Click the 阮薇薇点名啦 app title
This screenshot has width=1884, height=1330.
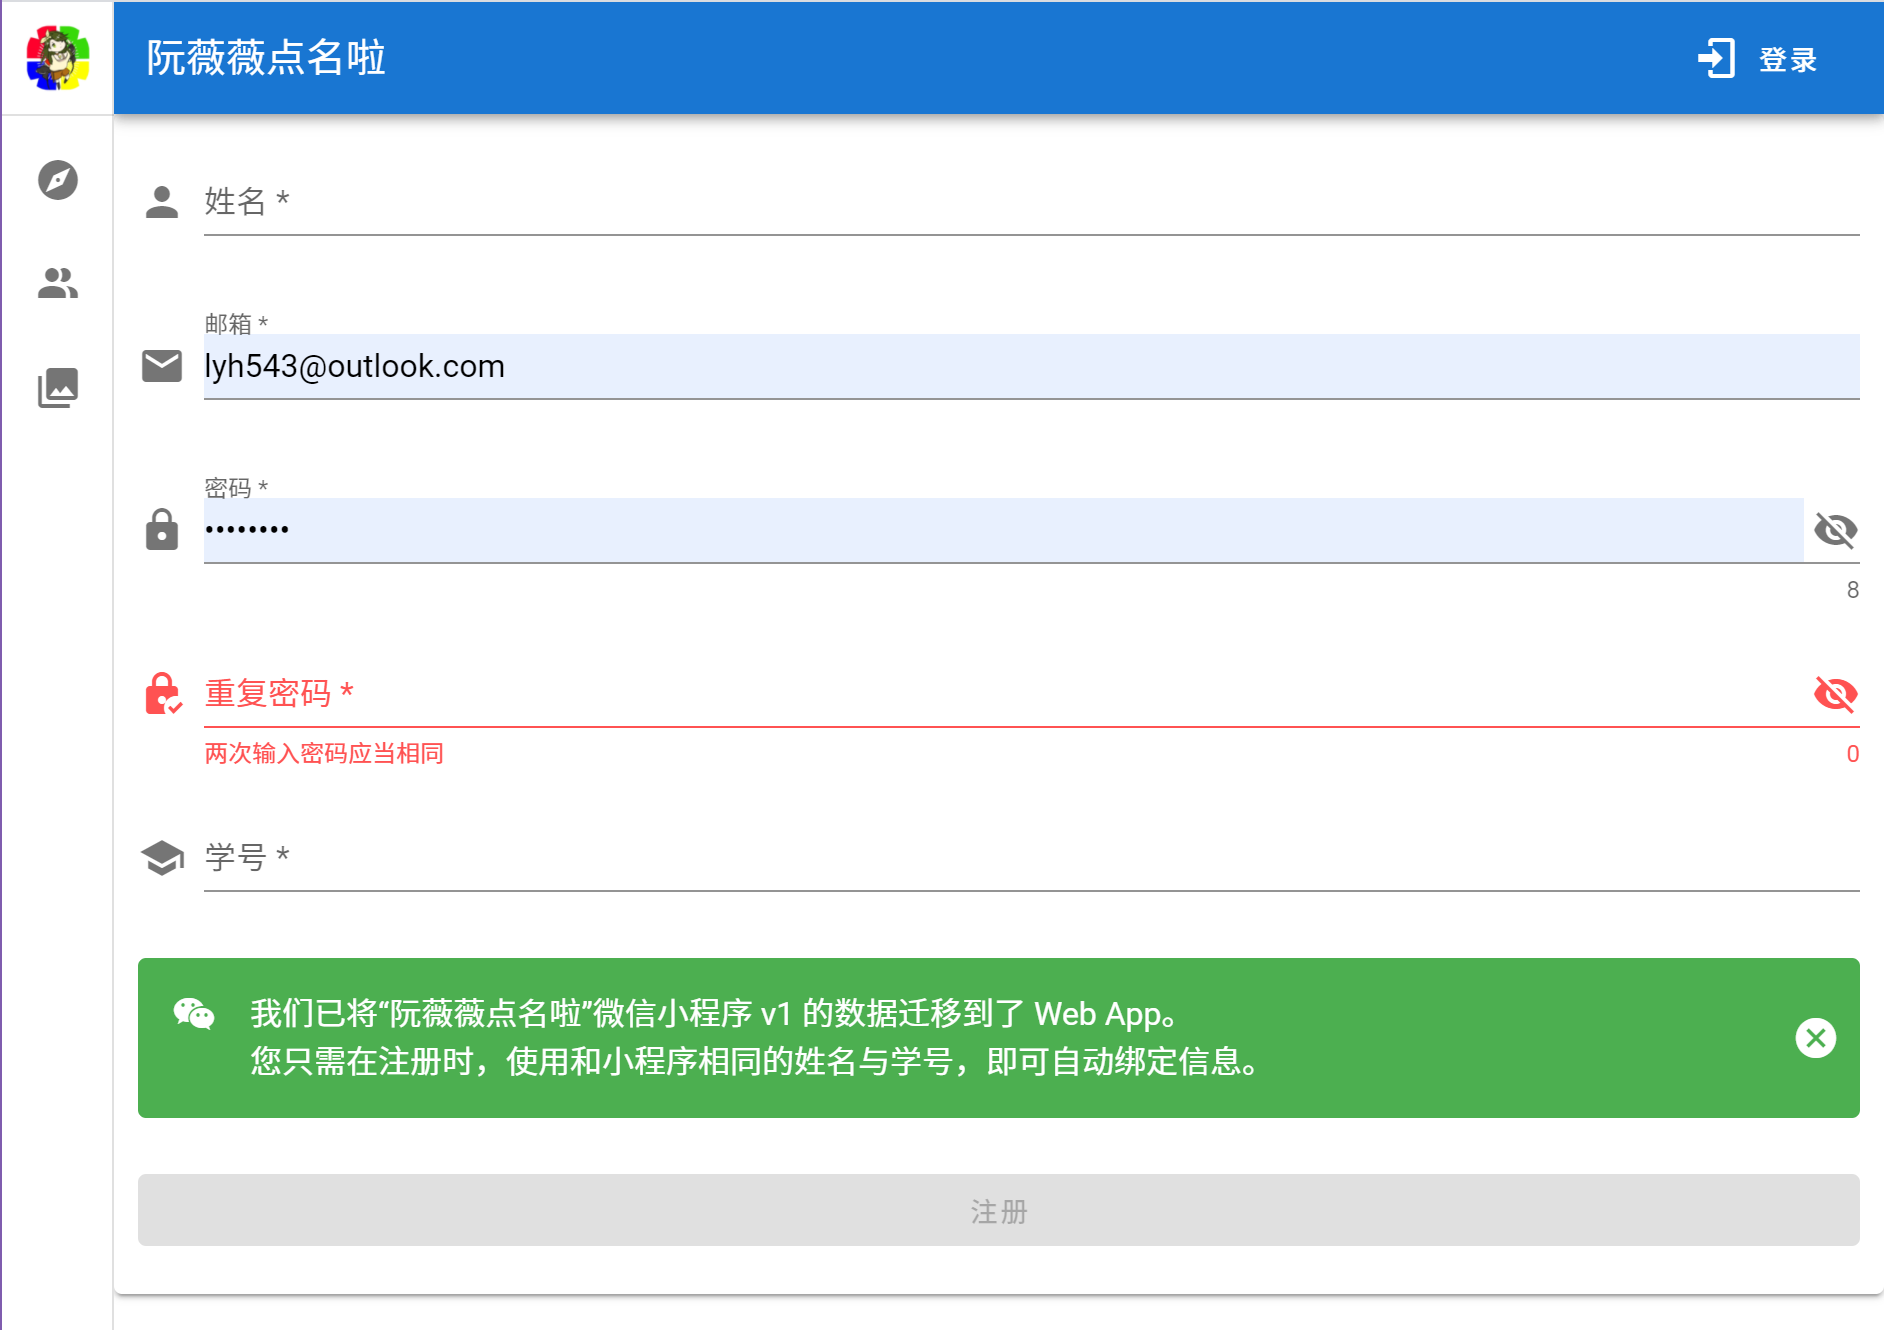coord(266,58)
